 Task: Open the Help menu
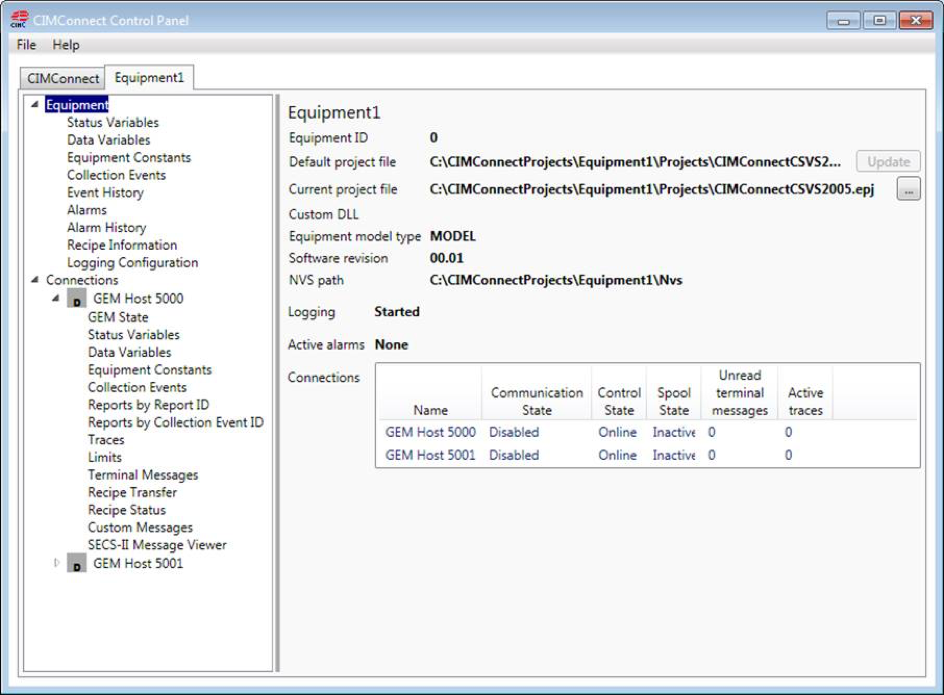[x=66, y=45]
